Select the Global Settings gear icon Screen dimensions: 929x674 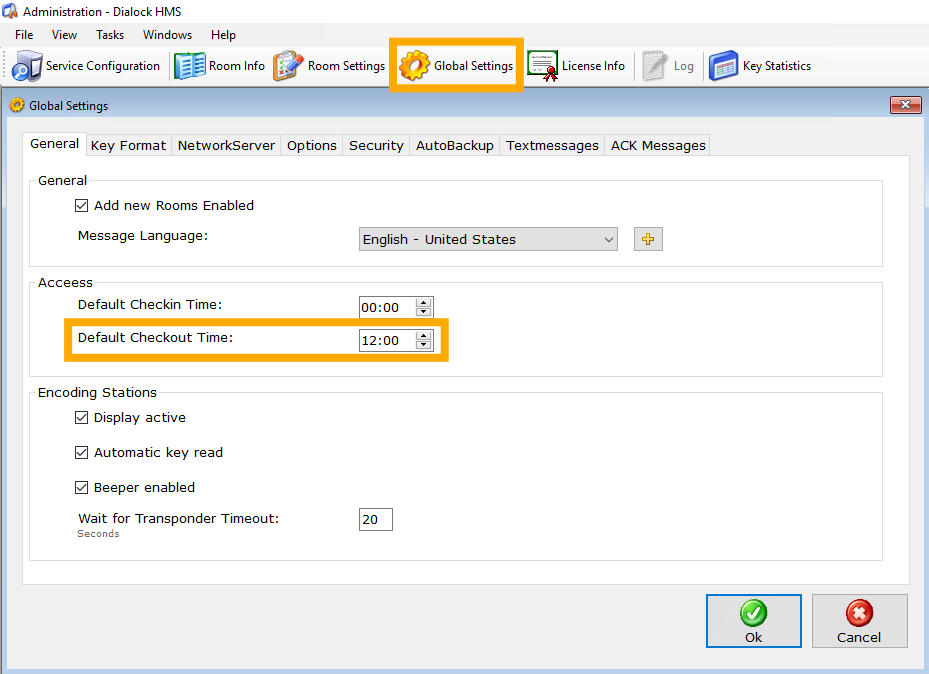(414, 66)
